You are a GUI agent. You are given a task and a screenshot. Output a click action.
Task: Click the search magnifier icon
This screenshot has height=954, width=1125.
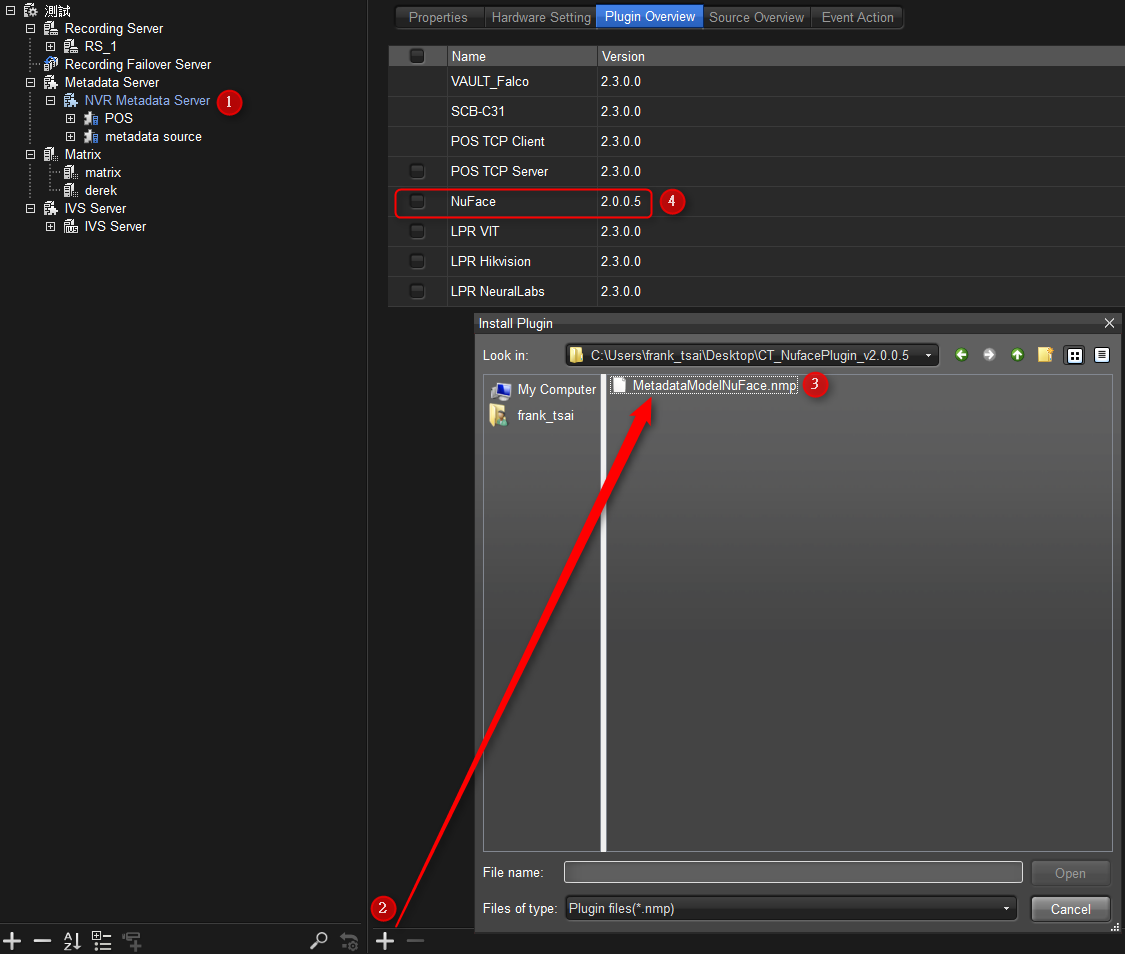pyautogui.click(x=318, y=940)
